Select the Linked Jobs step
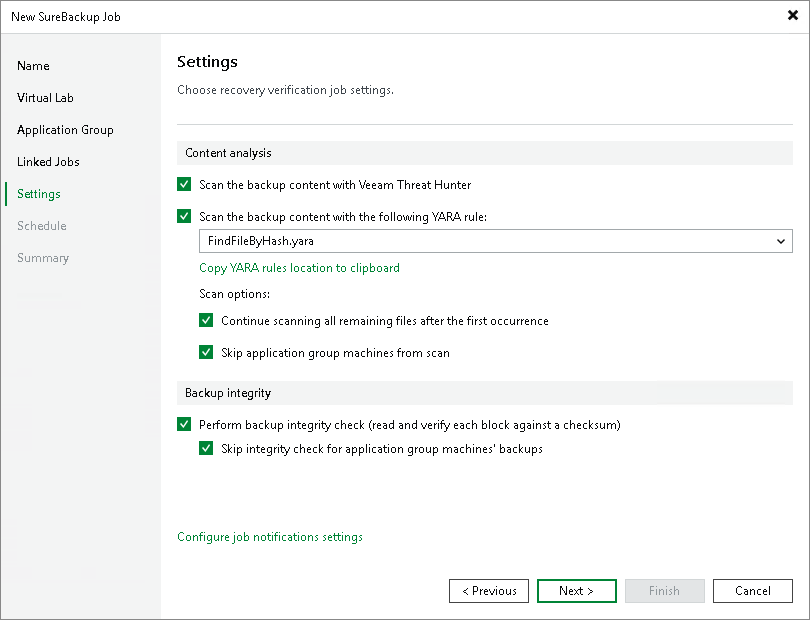Image resolution: width=810 pixels, height=620 pixels. coord(48,162)
